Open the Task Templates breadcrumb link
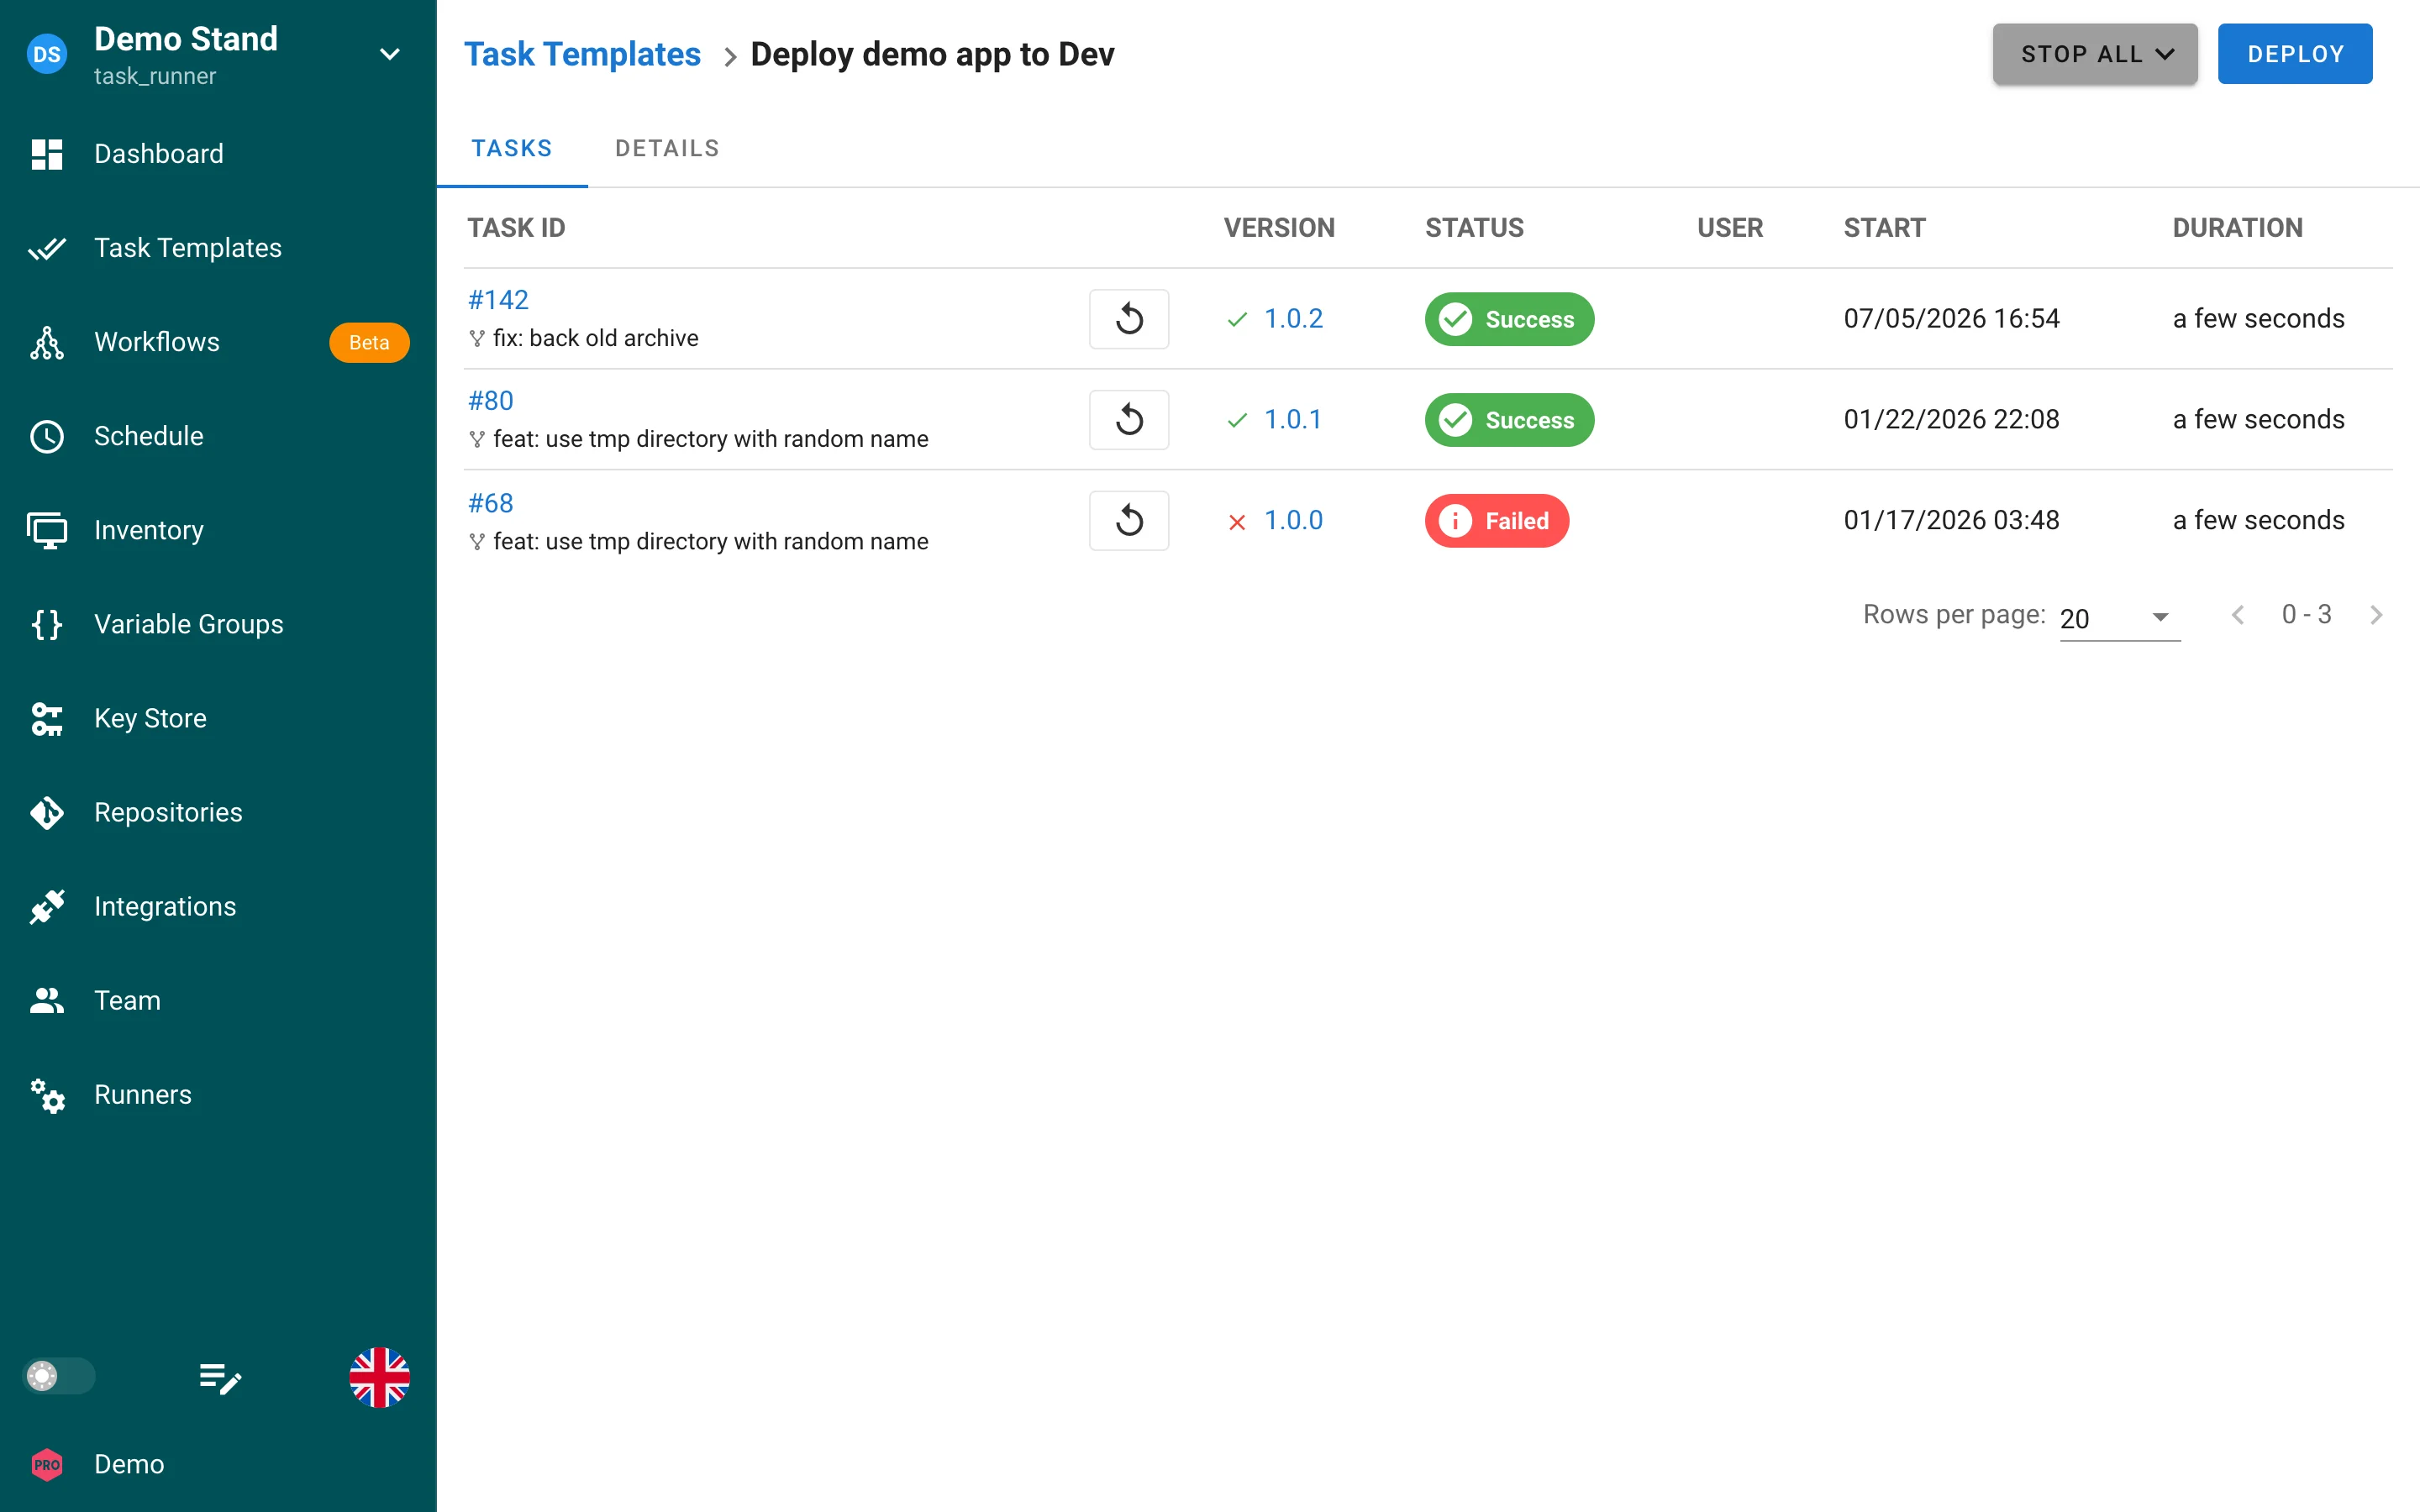Image resolution: width=2420 pixels, height=1512 pixels. click(x=583, y=54)
